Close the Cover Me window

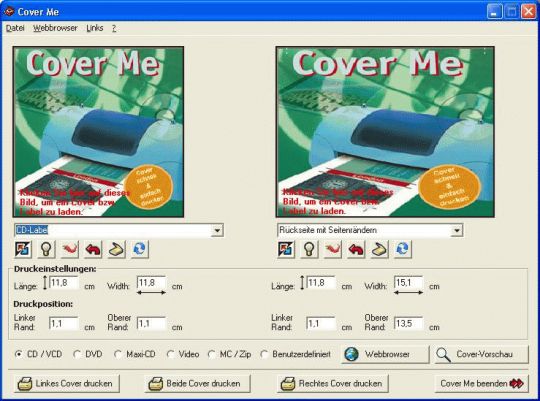point(528,12)
